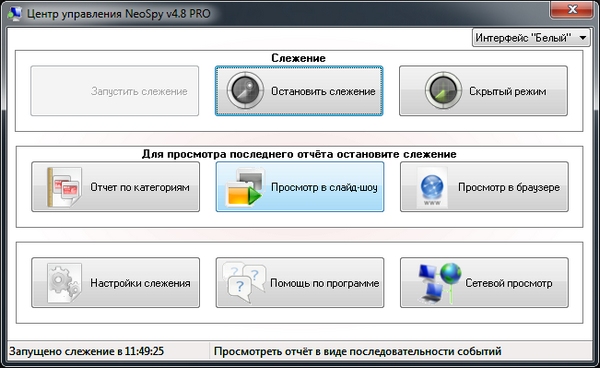Click the green radar icon for Скрытый режим
This screenshot has height=368, width=600.
pyautogui.click(x=443, y=91)
